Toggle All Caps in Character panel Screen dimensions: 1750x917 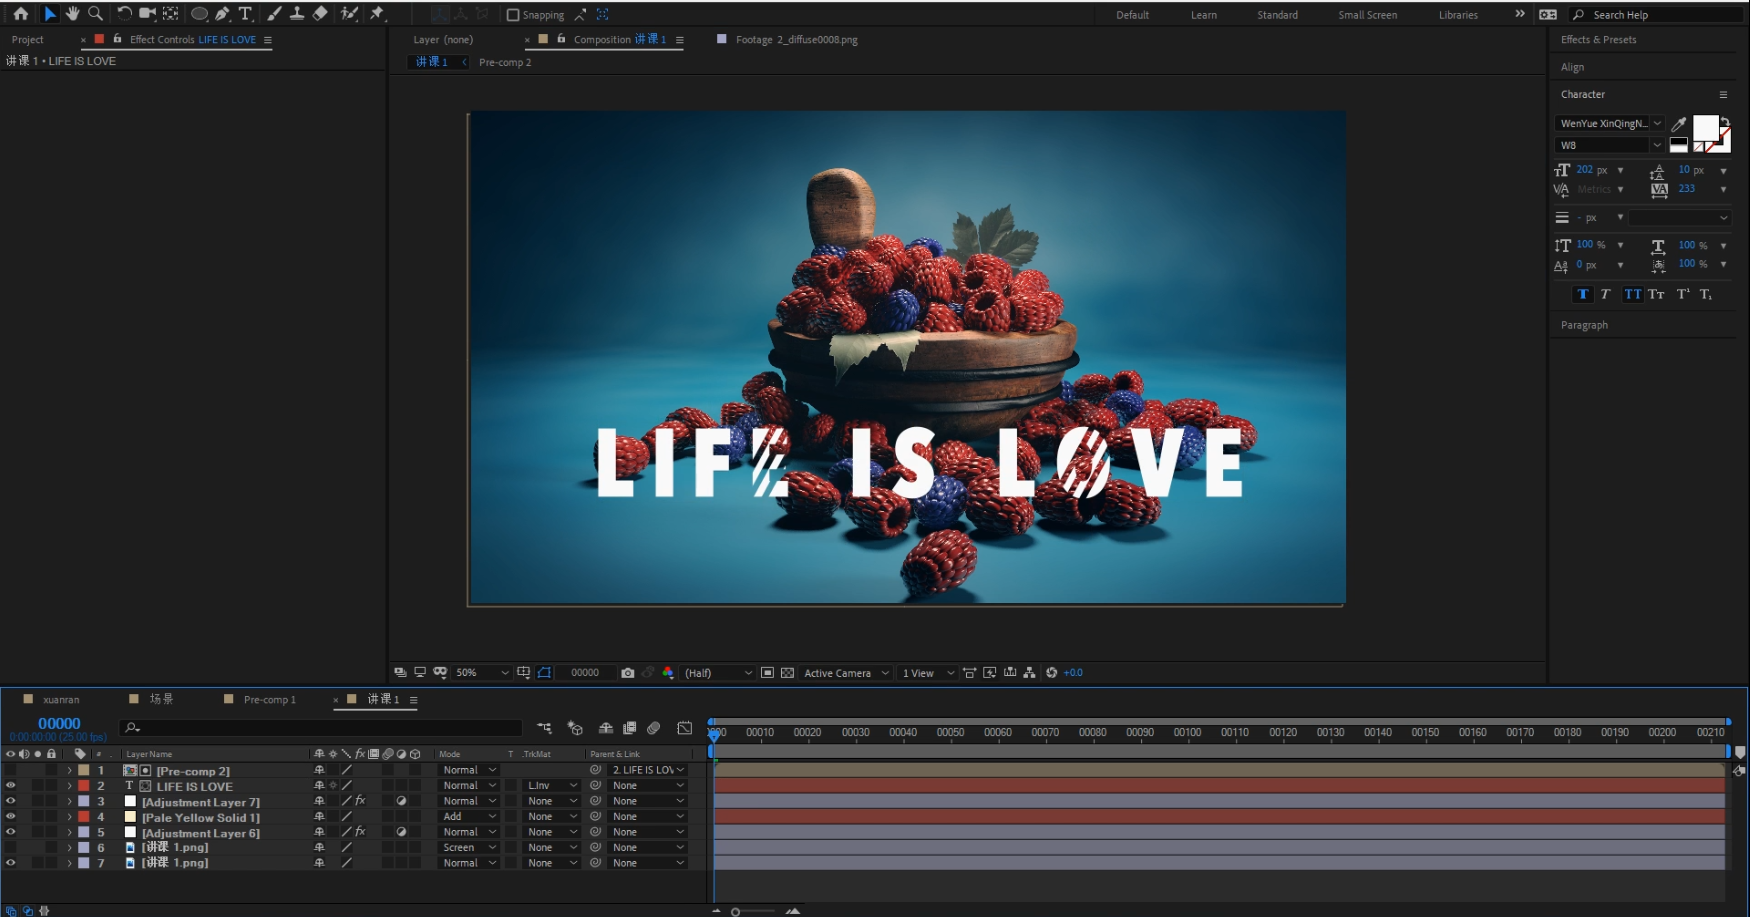coord(1632,294)
